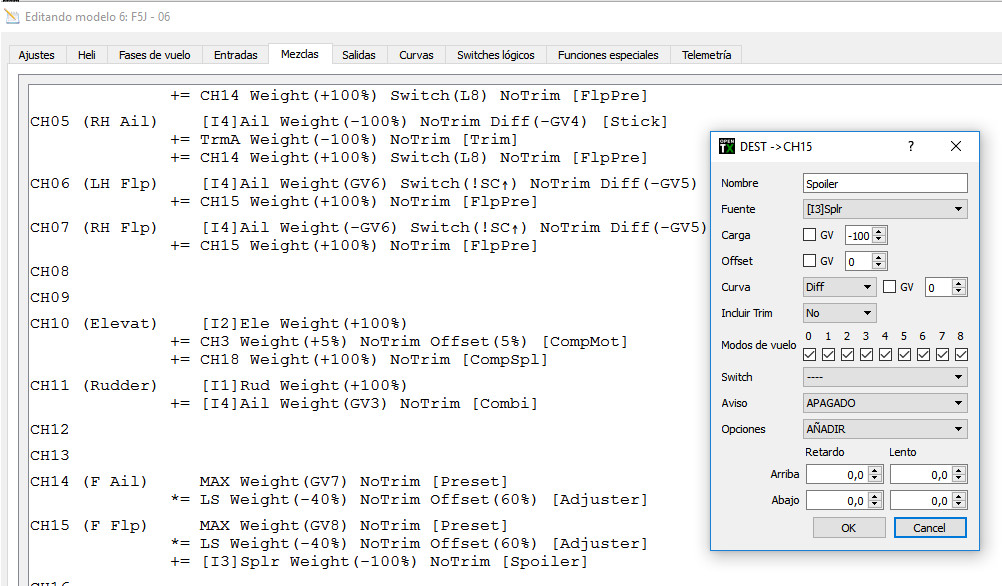Switch to the Curvas tab
The width and height of the screenshot is (1002, 586).
(416, 55)
